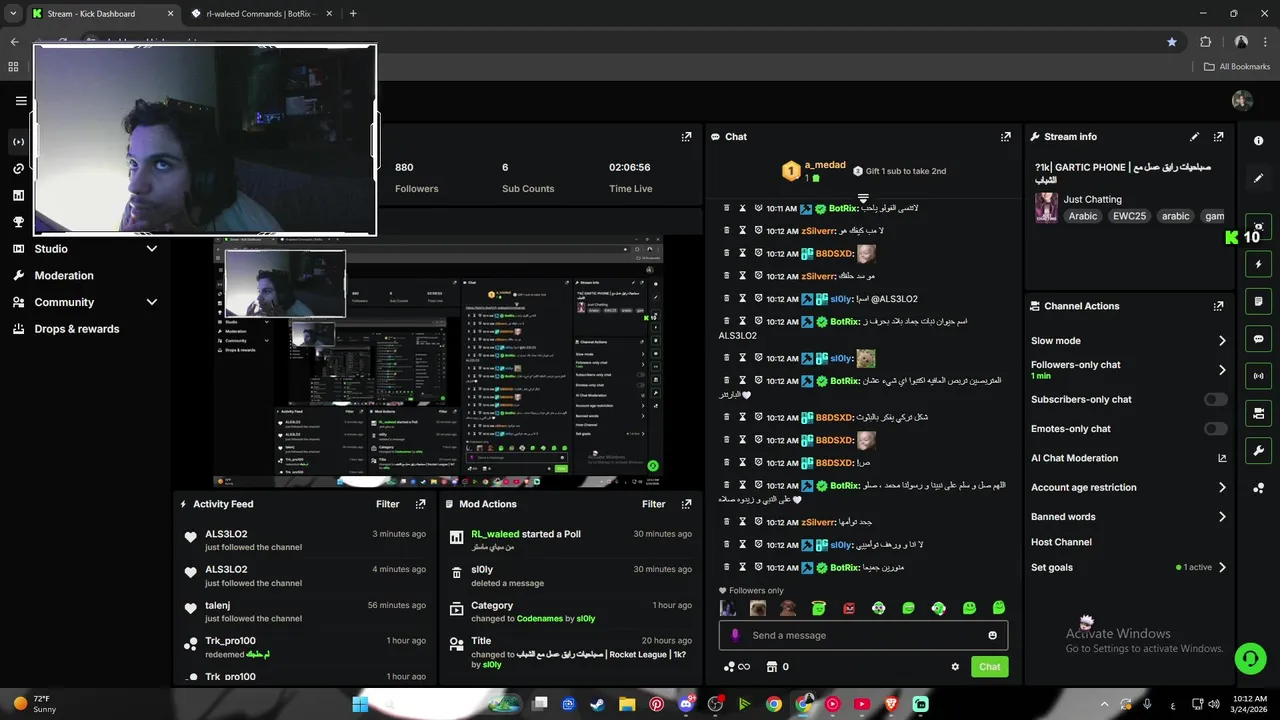
Task: Switch to the rl-waleed Commands BotRix tab
Action: pyautogui.click(x=262, y=14)
